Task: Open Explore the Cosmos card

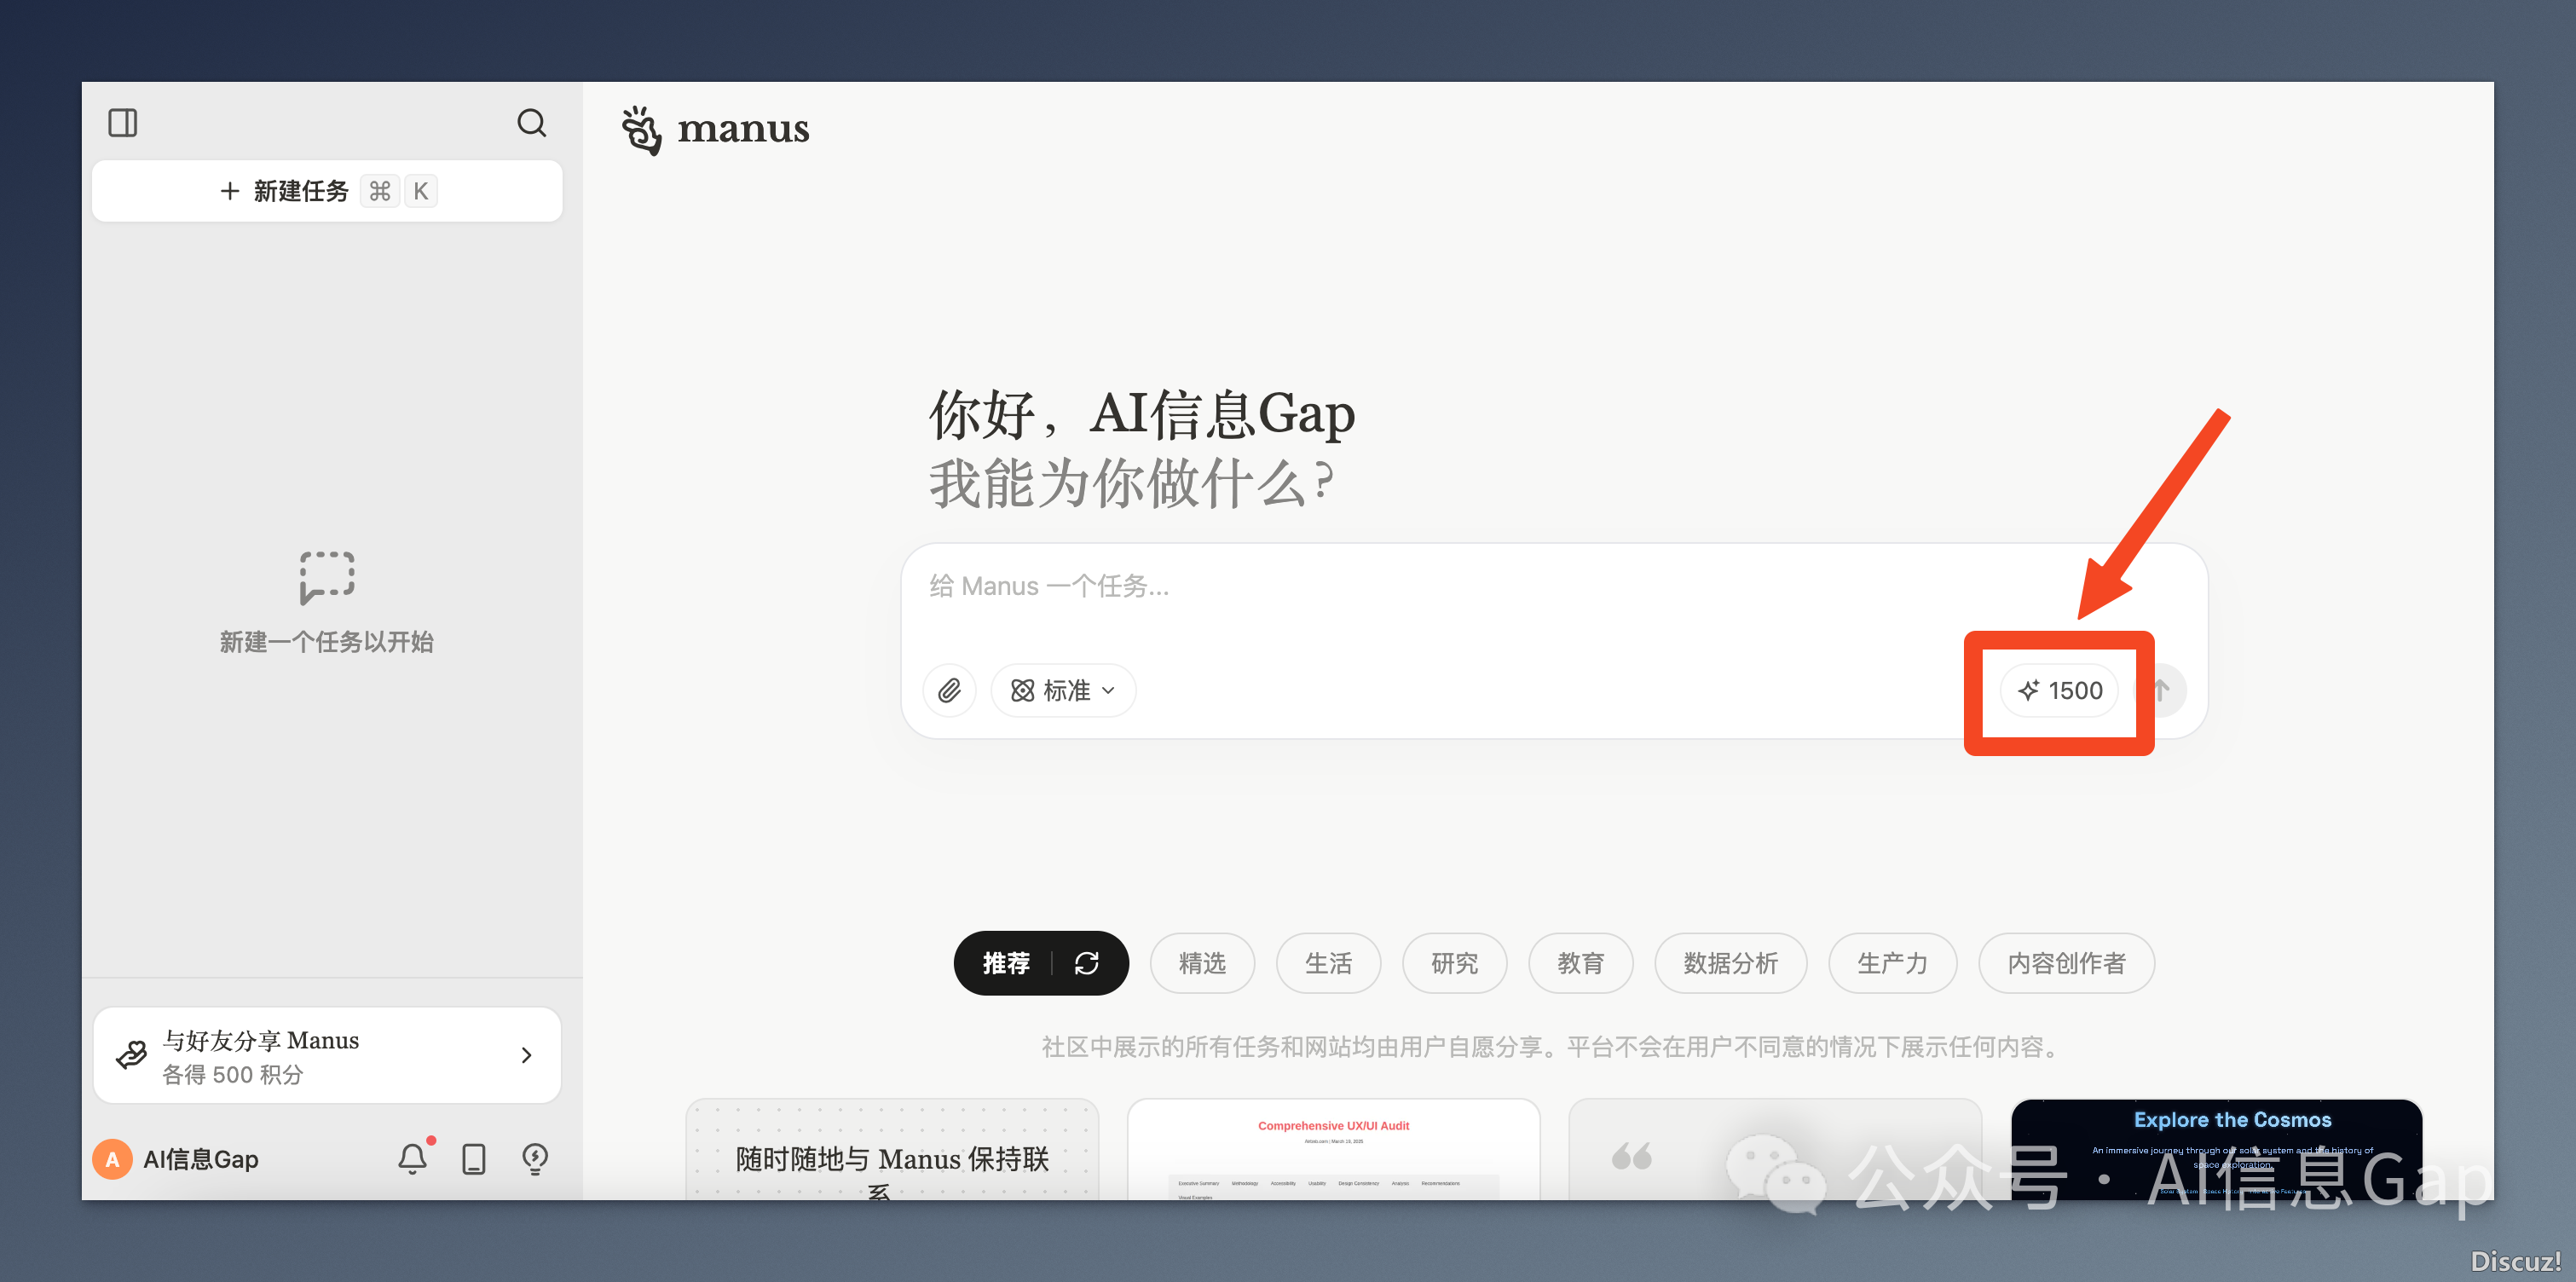Action: [2216, 1150]
